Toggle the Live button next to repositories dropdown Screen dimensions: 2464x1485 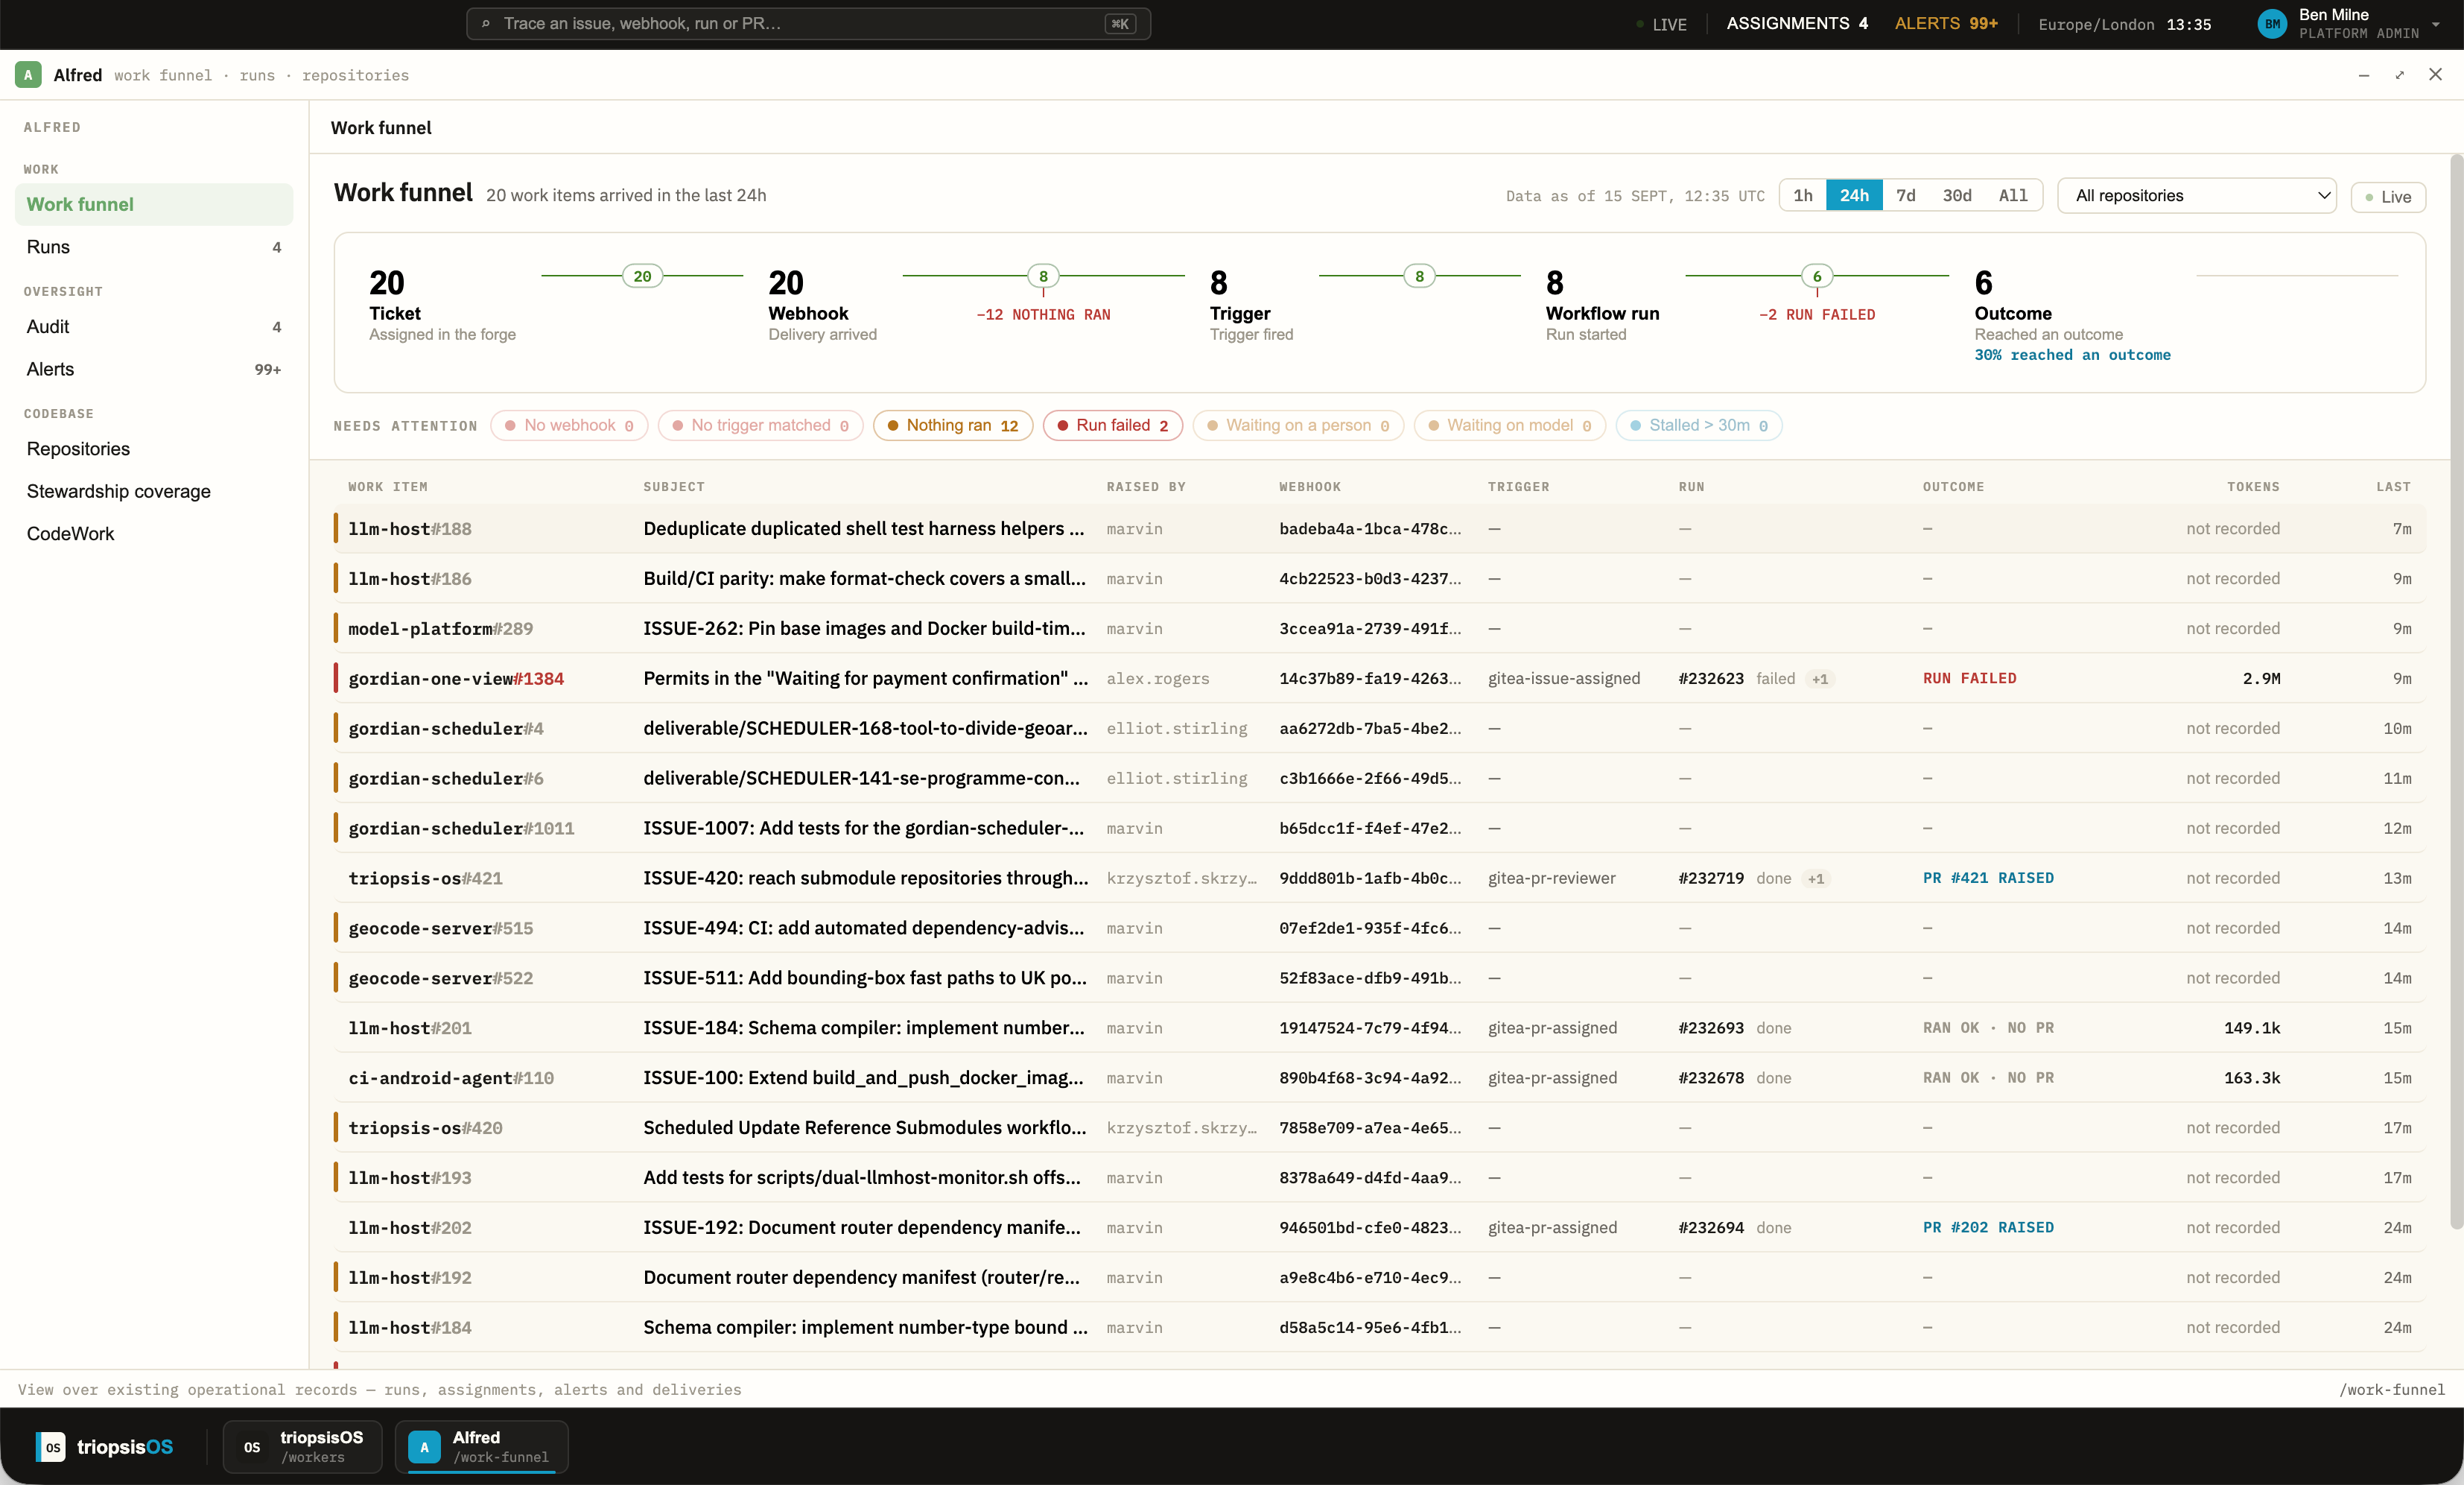[x=2388, y=197]
